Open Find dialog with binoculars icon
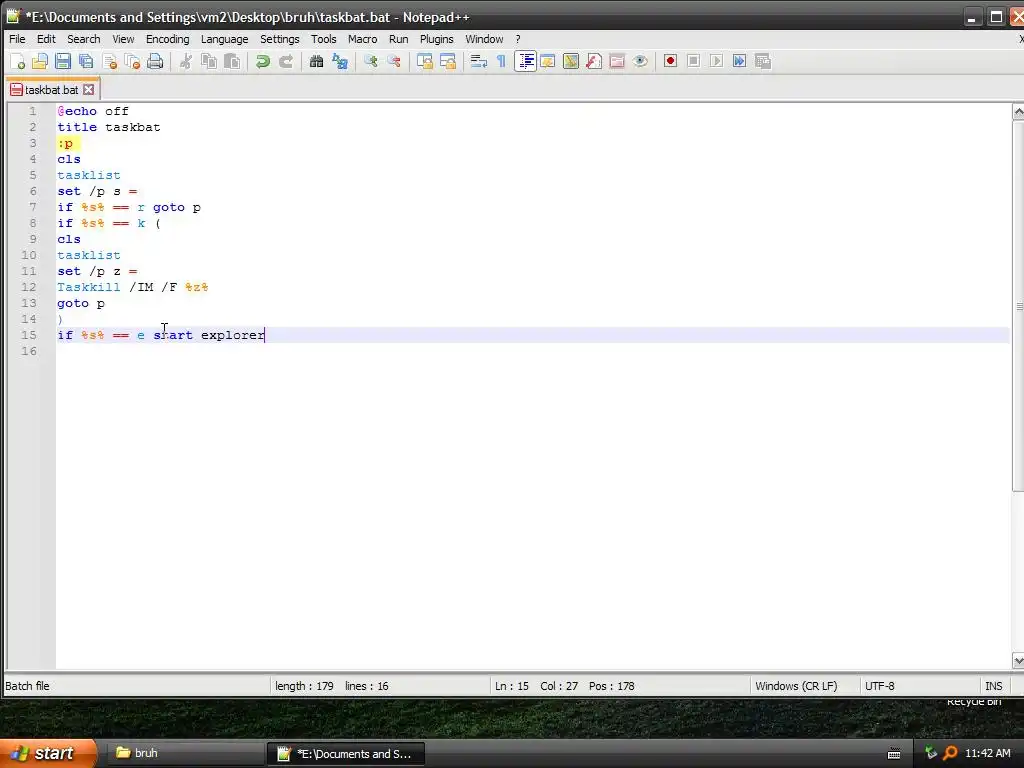This screenshot has width=1024, height=768. (x=316, y=61)
